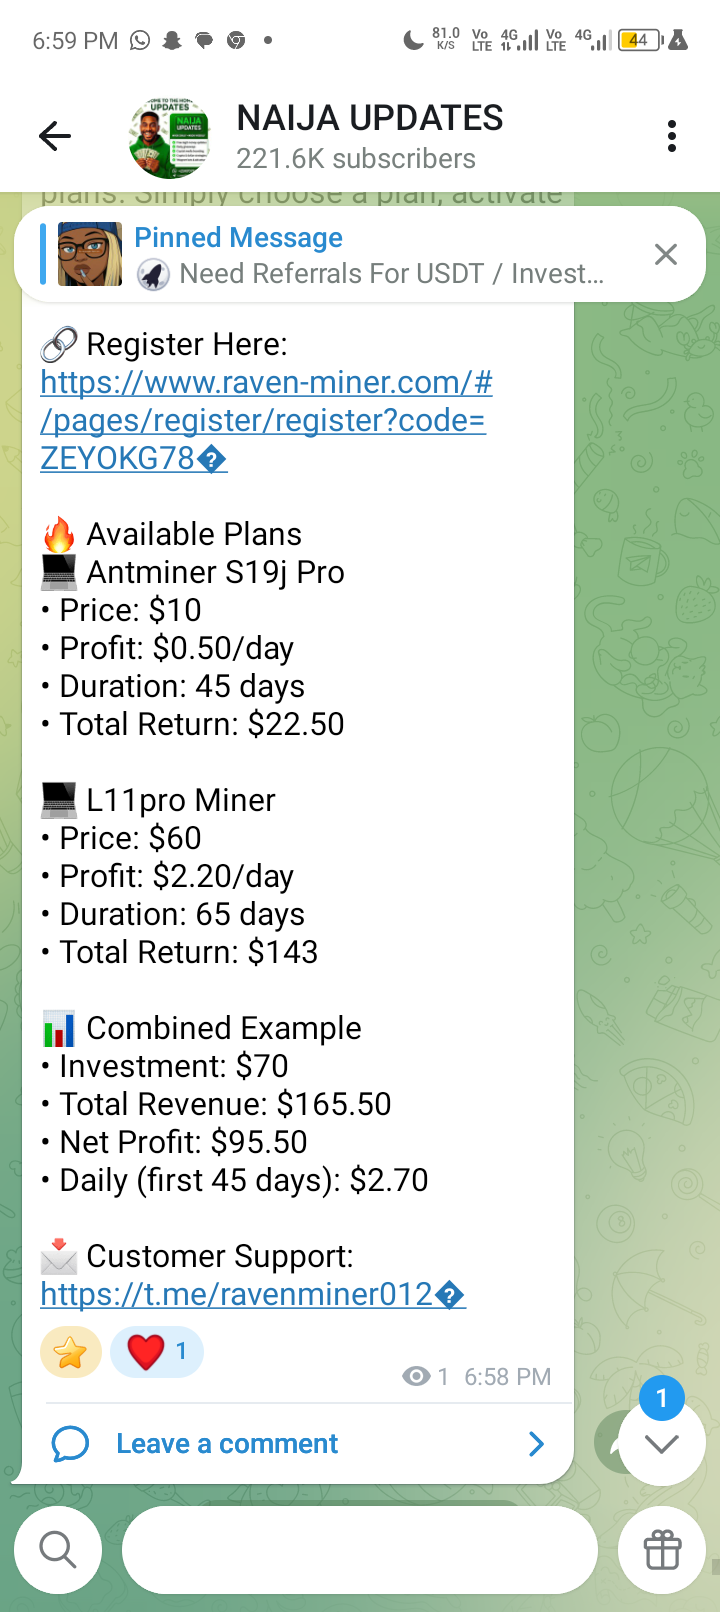
Task: Open the three-dot channel options menu
Action: pyautogui.click(x=672, y=136)
